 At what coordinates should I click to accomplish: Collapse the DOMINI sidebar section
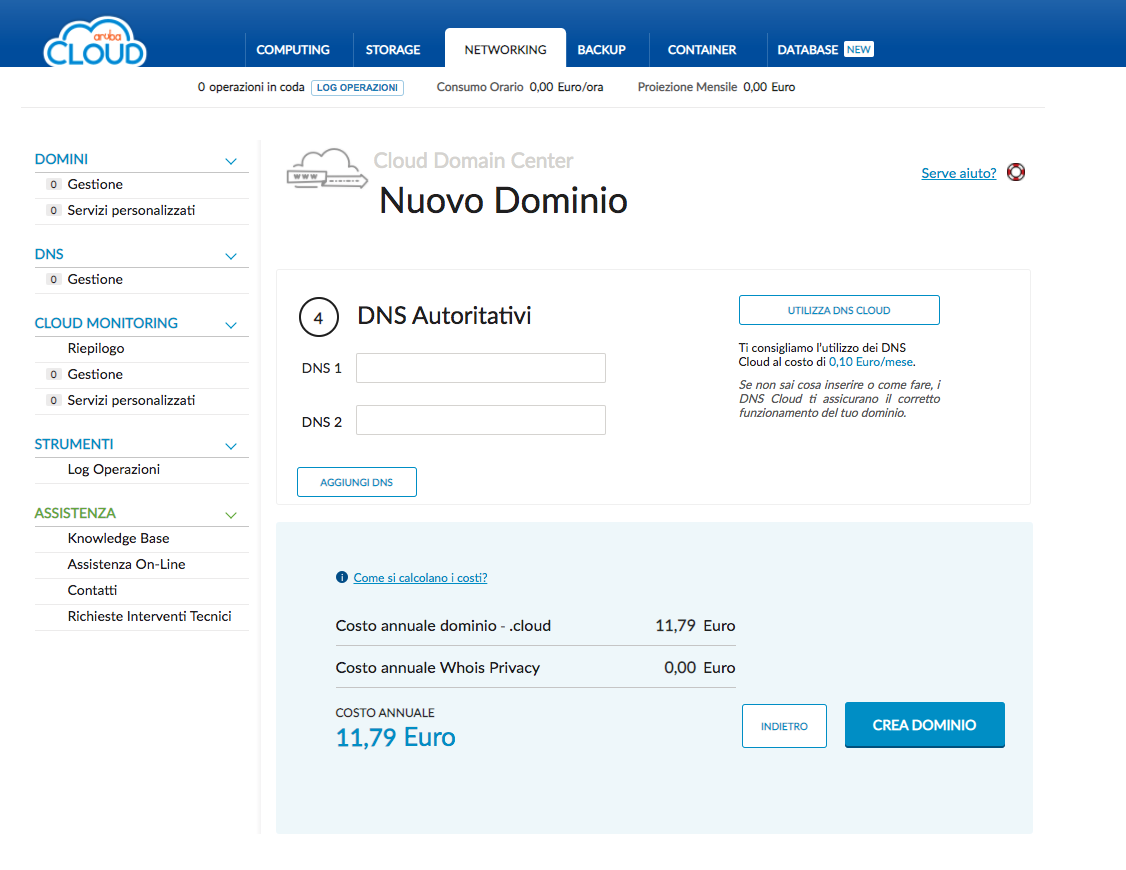click(x=231, y=160)
